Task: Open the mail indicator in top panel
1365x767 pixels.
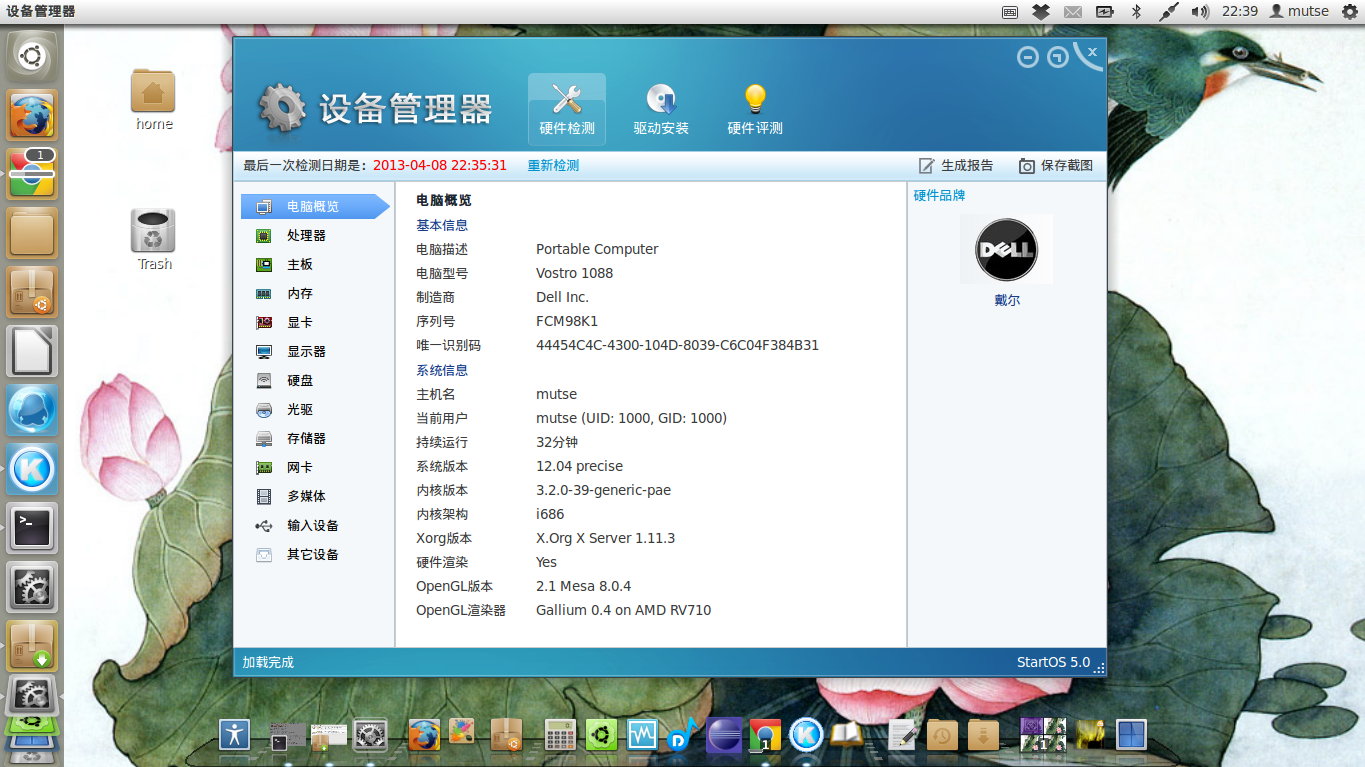Action: tap(1072, 11)
